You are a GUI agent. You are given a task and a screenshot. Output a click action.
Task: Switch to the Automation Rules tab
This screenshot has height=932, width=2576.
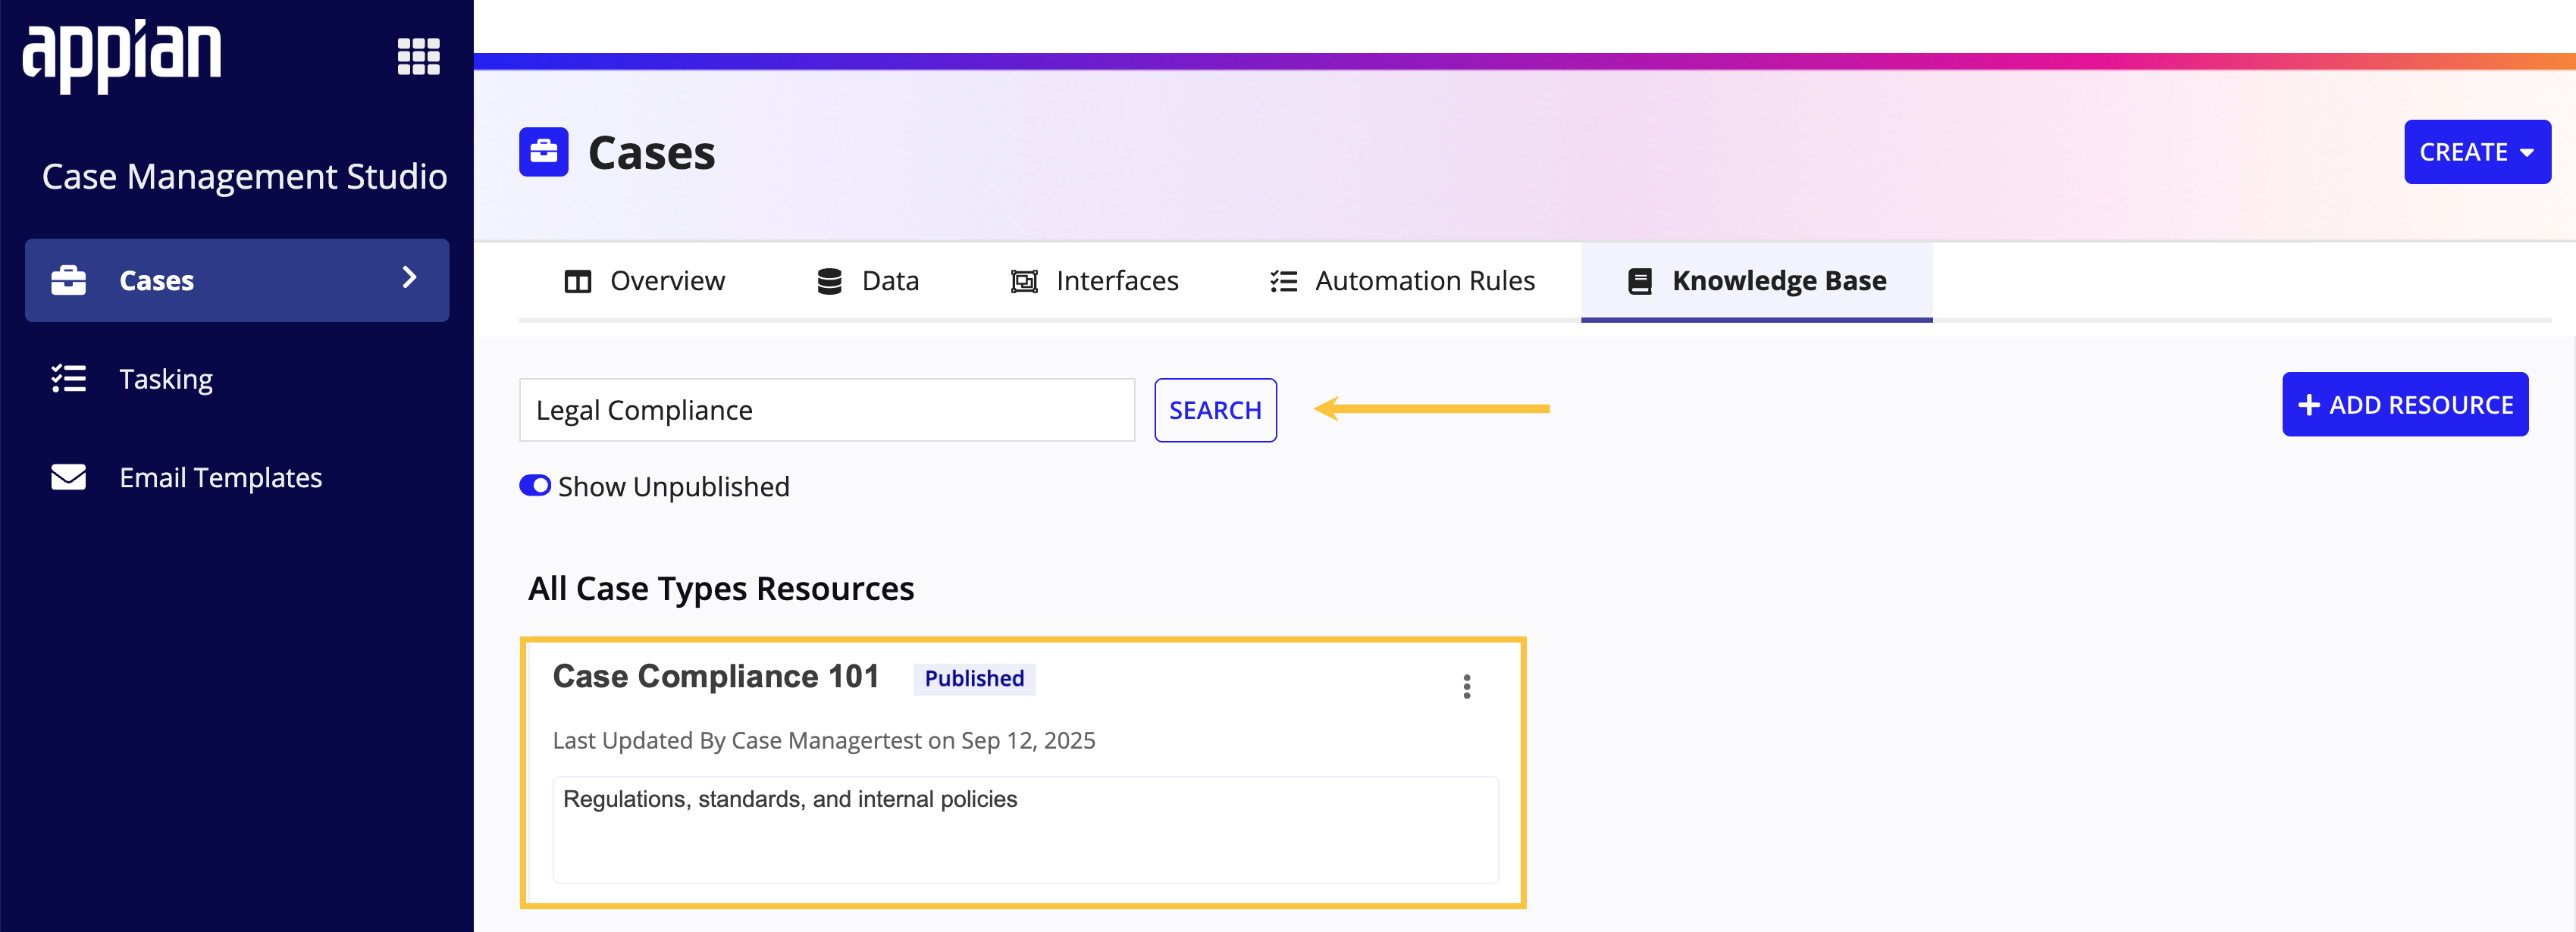[x=1402, y=281]
